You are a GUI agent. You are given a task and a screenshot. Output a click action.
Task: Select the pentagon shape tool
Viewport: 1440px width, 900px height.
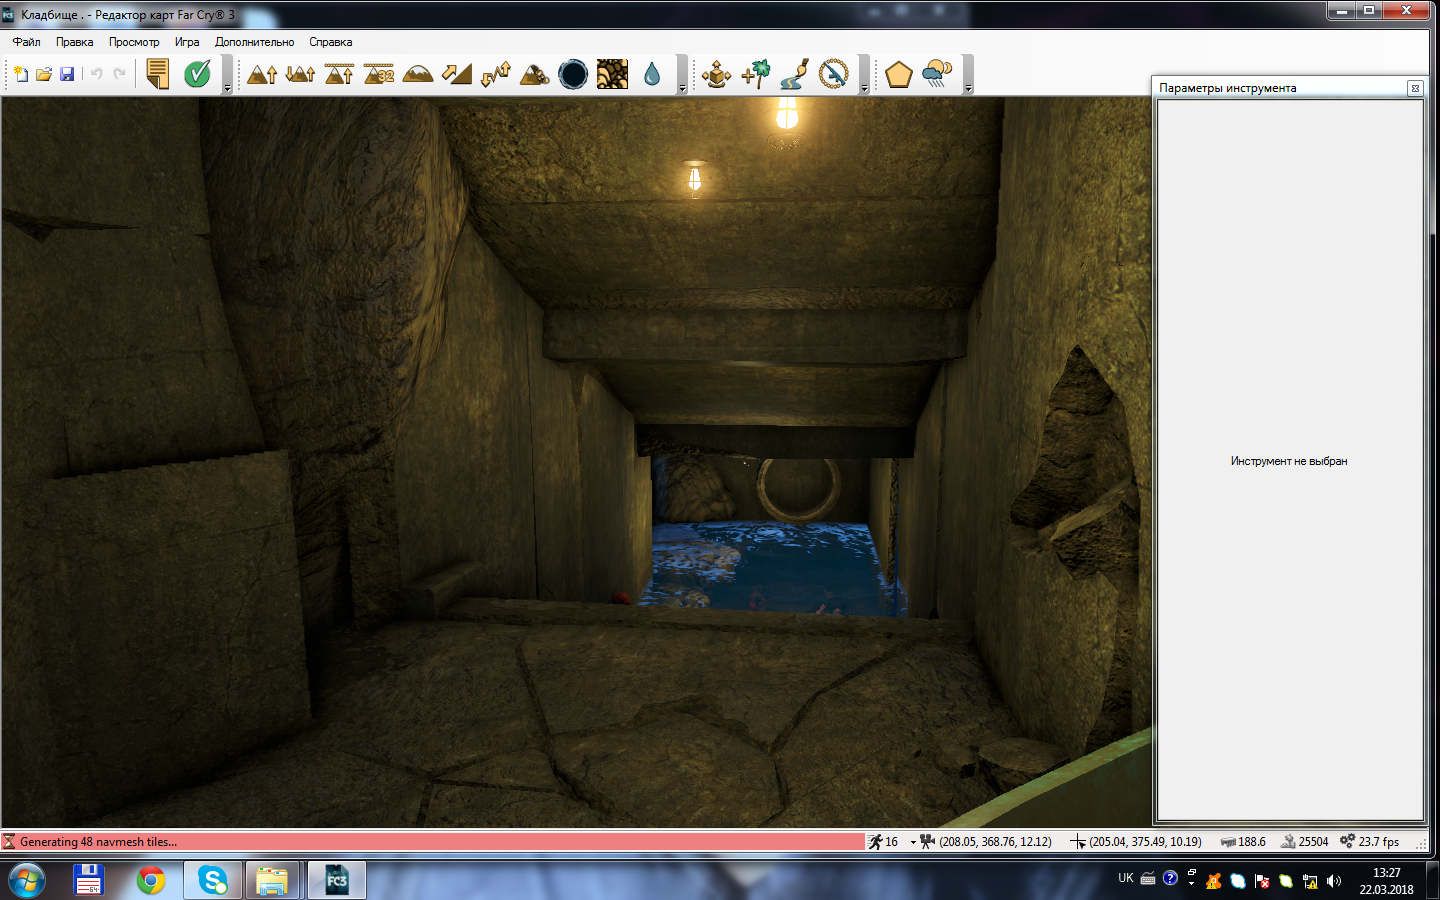[x=898, y=74]
